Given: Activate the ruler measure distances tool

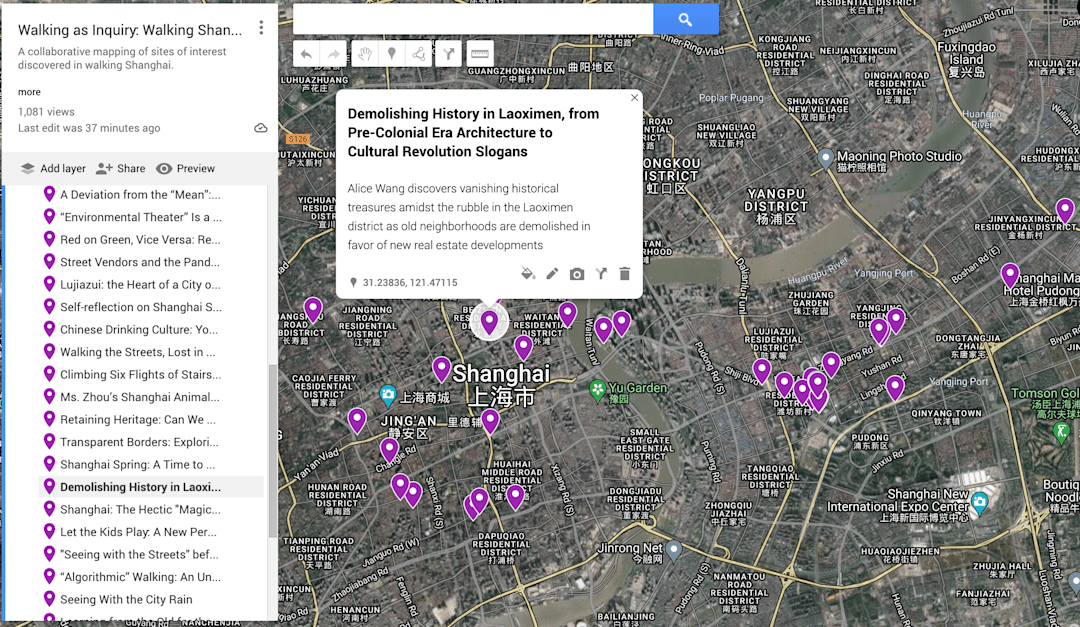Looking at the screenshot, I should (479, 54).
